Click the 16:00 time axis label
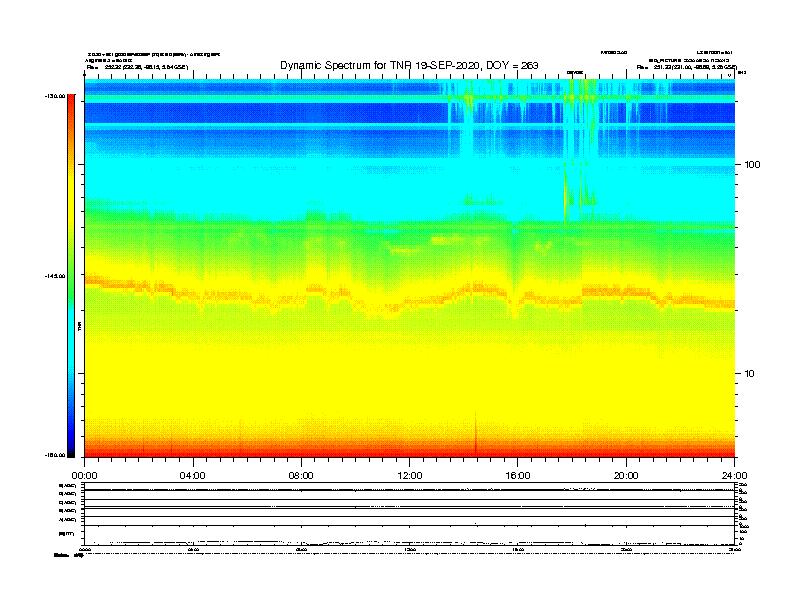Viewport: 792px width, 612px height. [518, 476]
